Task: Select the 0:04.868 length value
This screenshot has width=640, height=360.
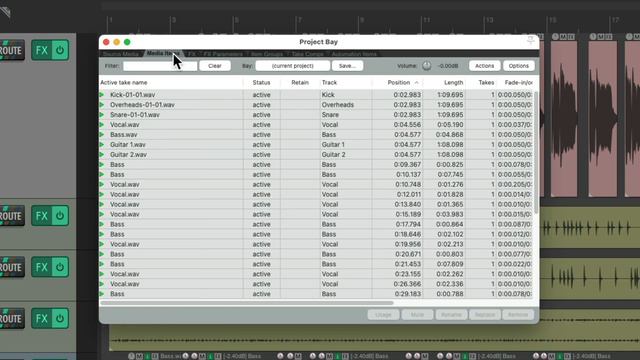Action: click(449, 135)
